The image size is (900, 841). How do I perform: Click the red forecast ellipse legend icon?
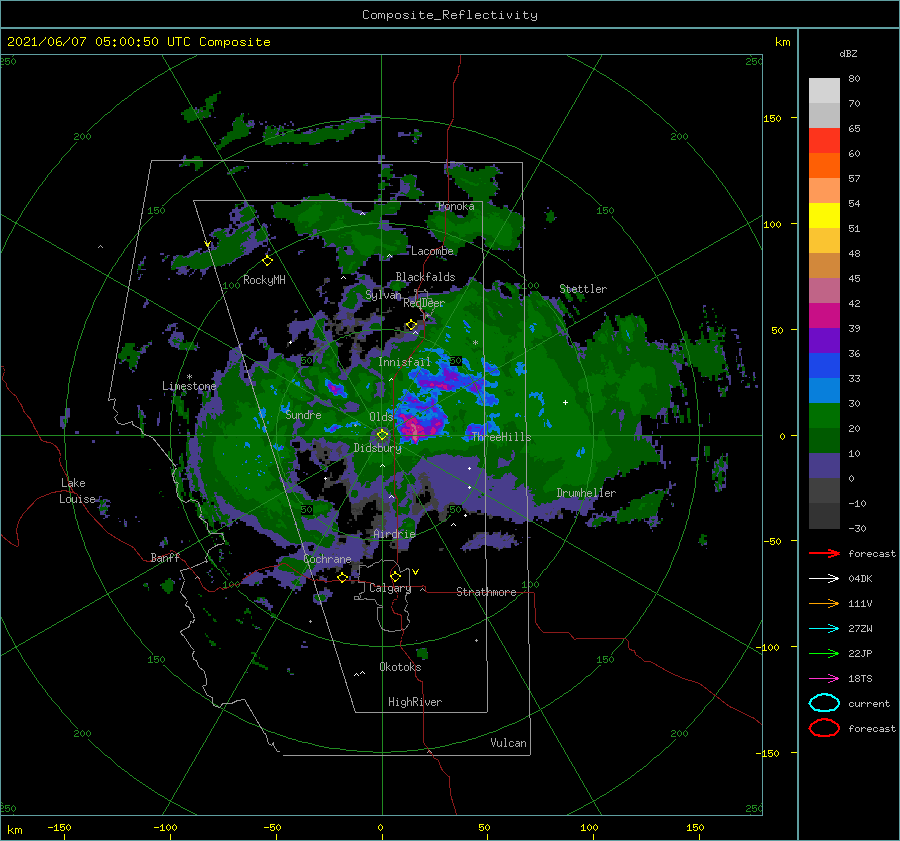[x=824, y=728]
